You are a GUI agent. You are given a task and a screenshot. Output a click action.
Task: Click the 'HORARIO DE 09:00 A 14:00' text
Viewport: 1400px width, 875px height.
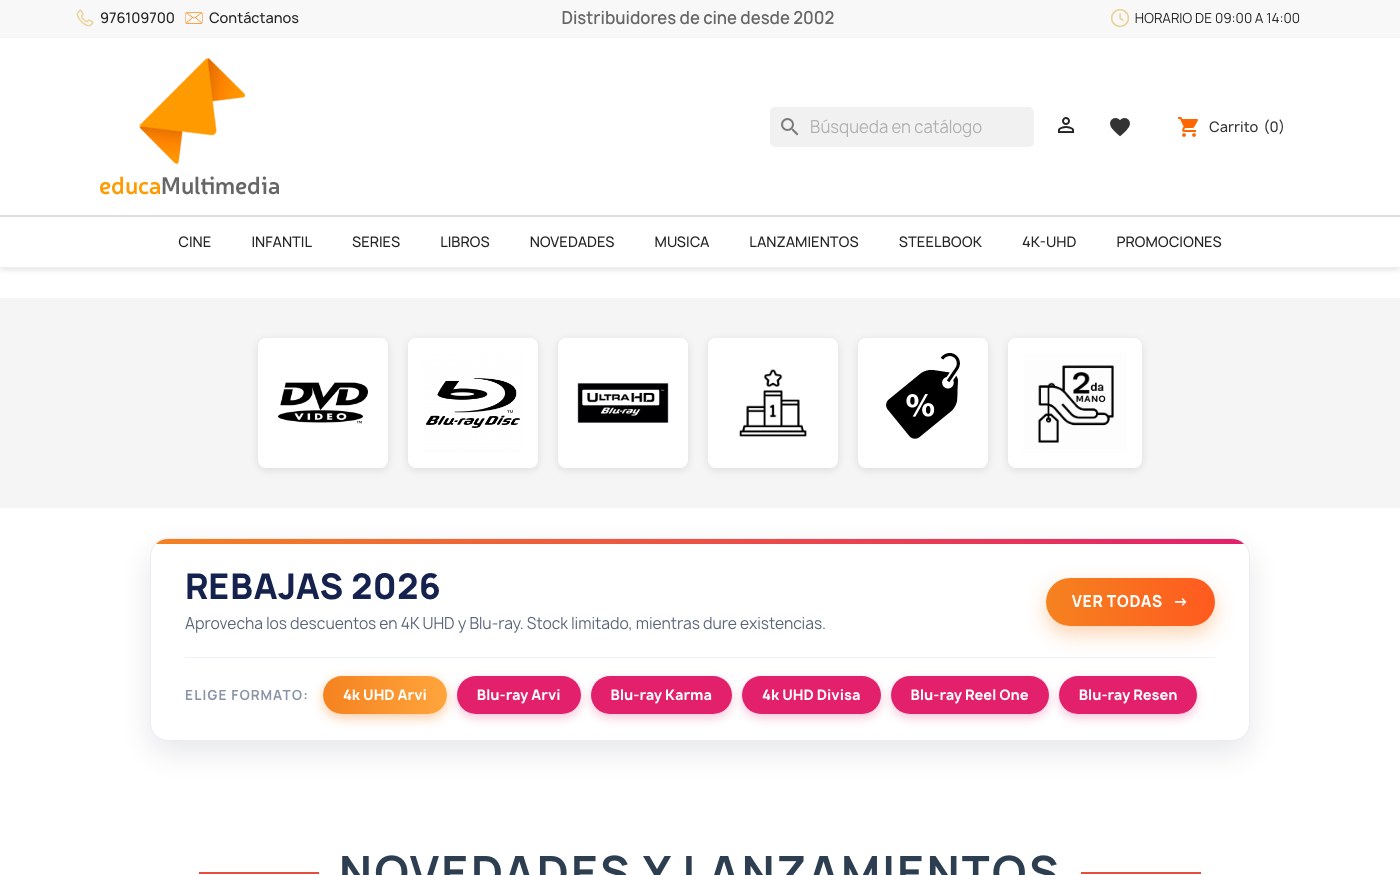click(1217, 18)
